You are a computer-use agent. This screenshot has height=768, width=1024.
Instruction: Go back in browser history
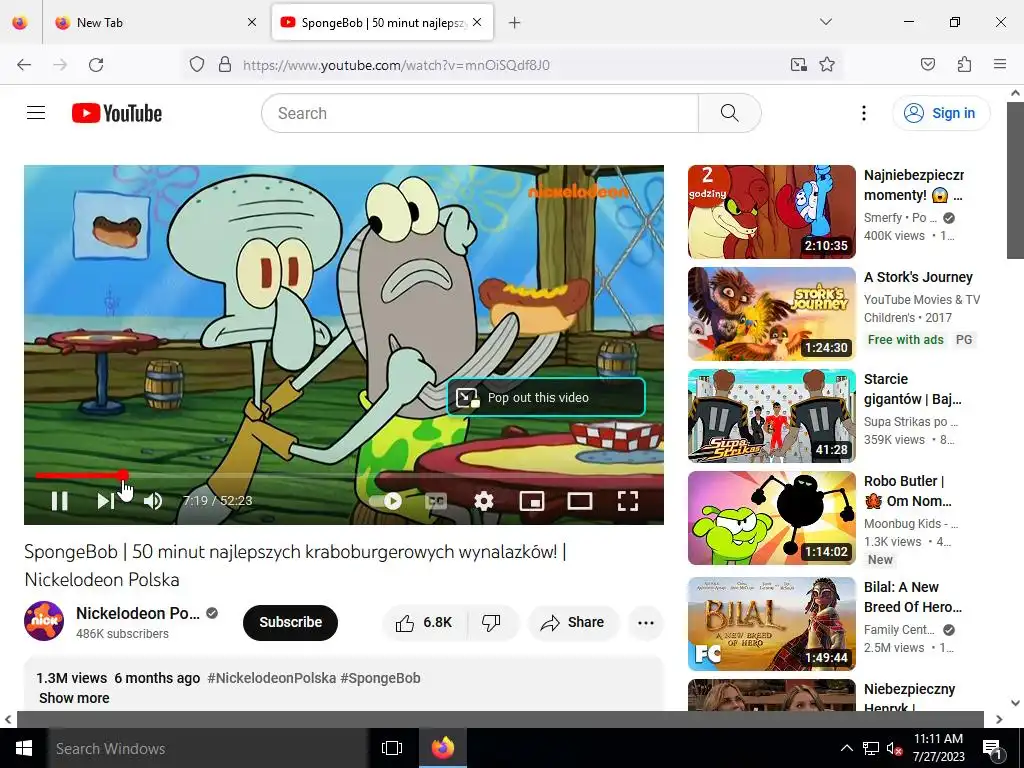24,65
